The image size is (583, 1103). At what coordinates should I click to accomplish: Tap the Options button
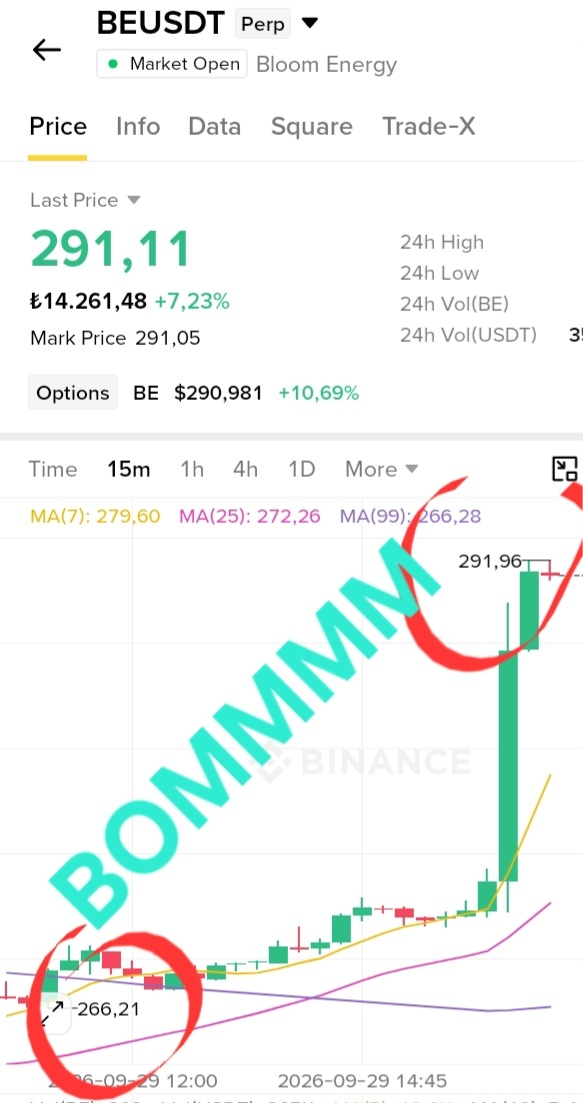pos(73,393)
